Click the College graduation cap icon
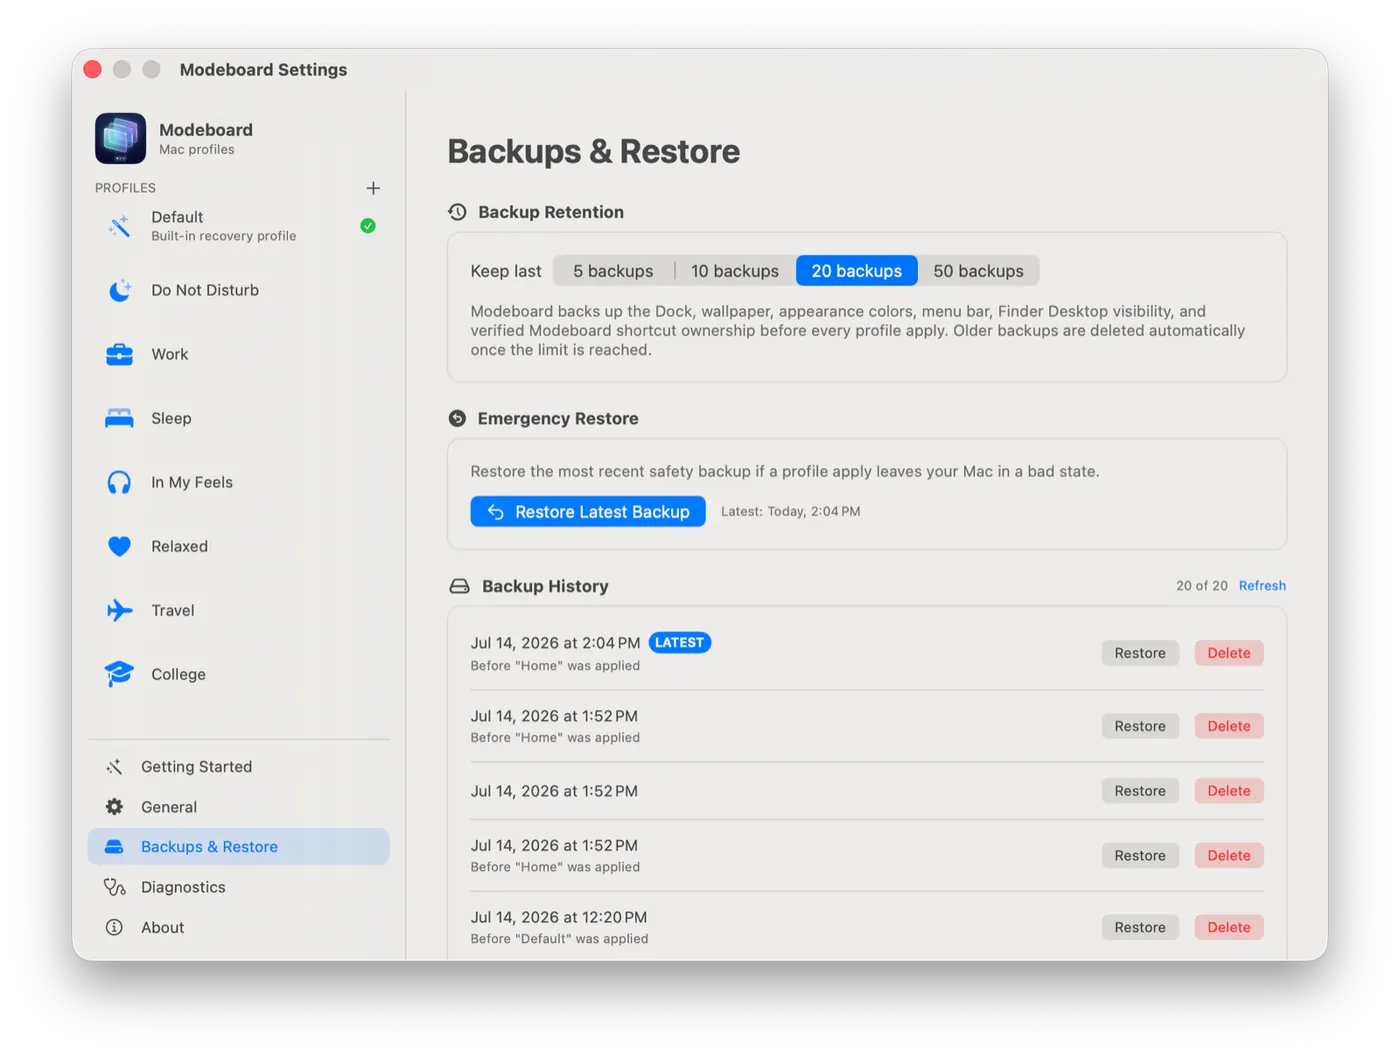The image size is (1400, 1056). point(119,674)
